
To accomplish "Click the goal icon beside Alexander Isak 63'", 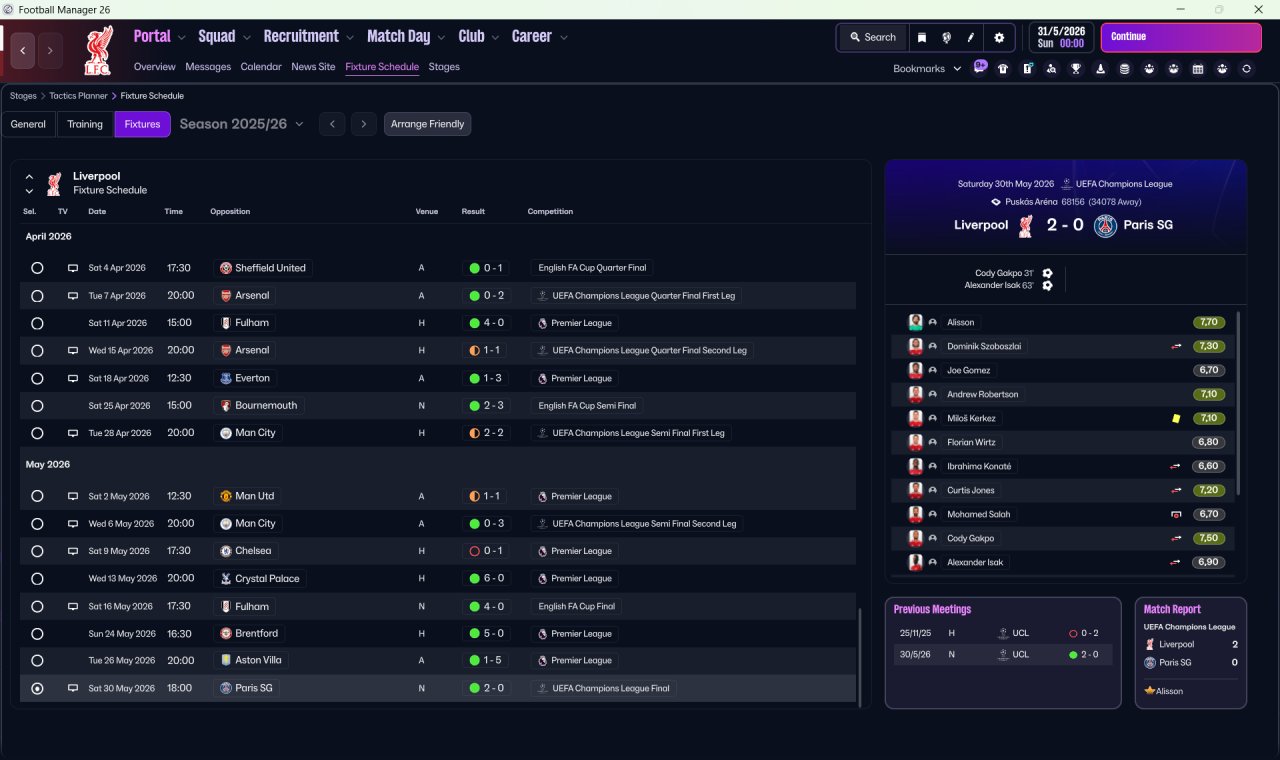I will coord(1047,286).
